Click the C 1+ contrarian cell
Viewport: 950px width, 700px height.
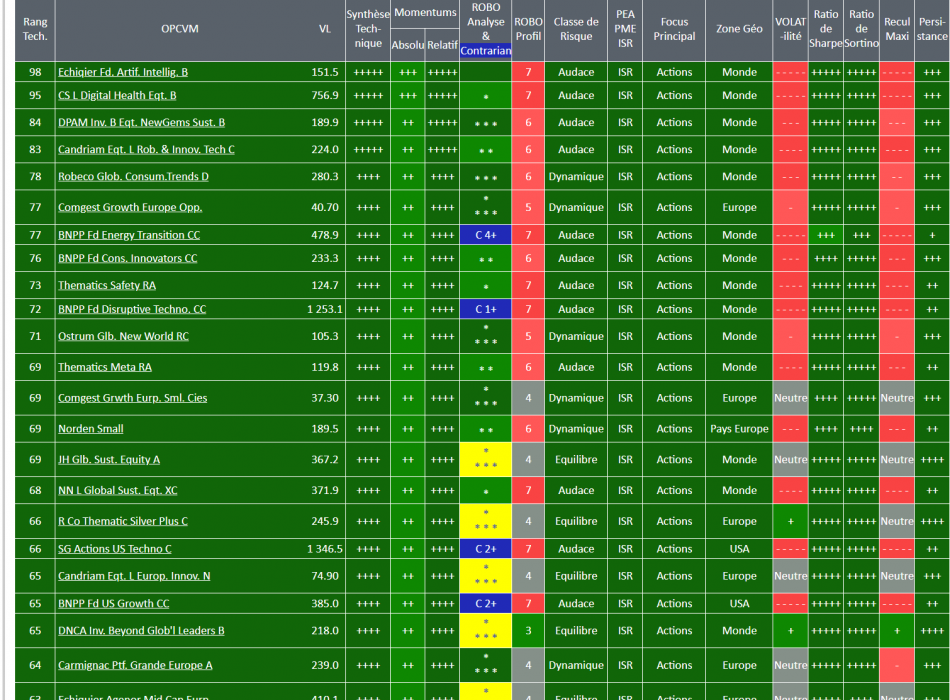pyautogui.click(x=485, y=309)
